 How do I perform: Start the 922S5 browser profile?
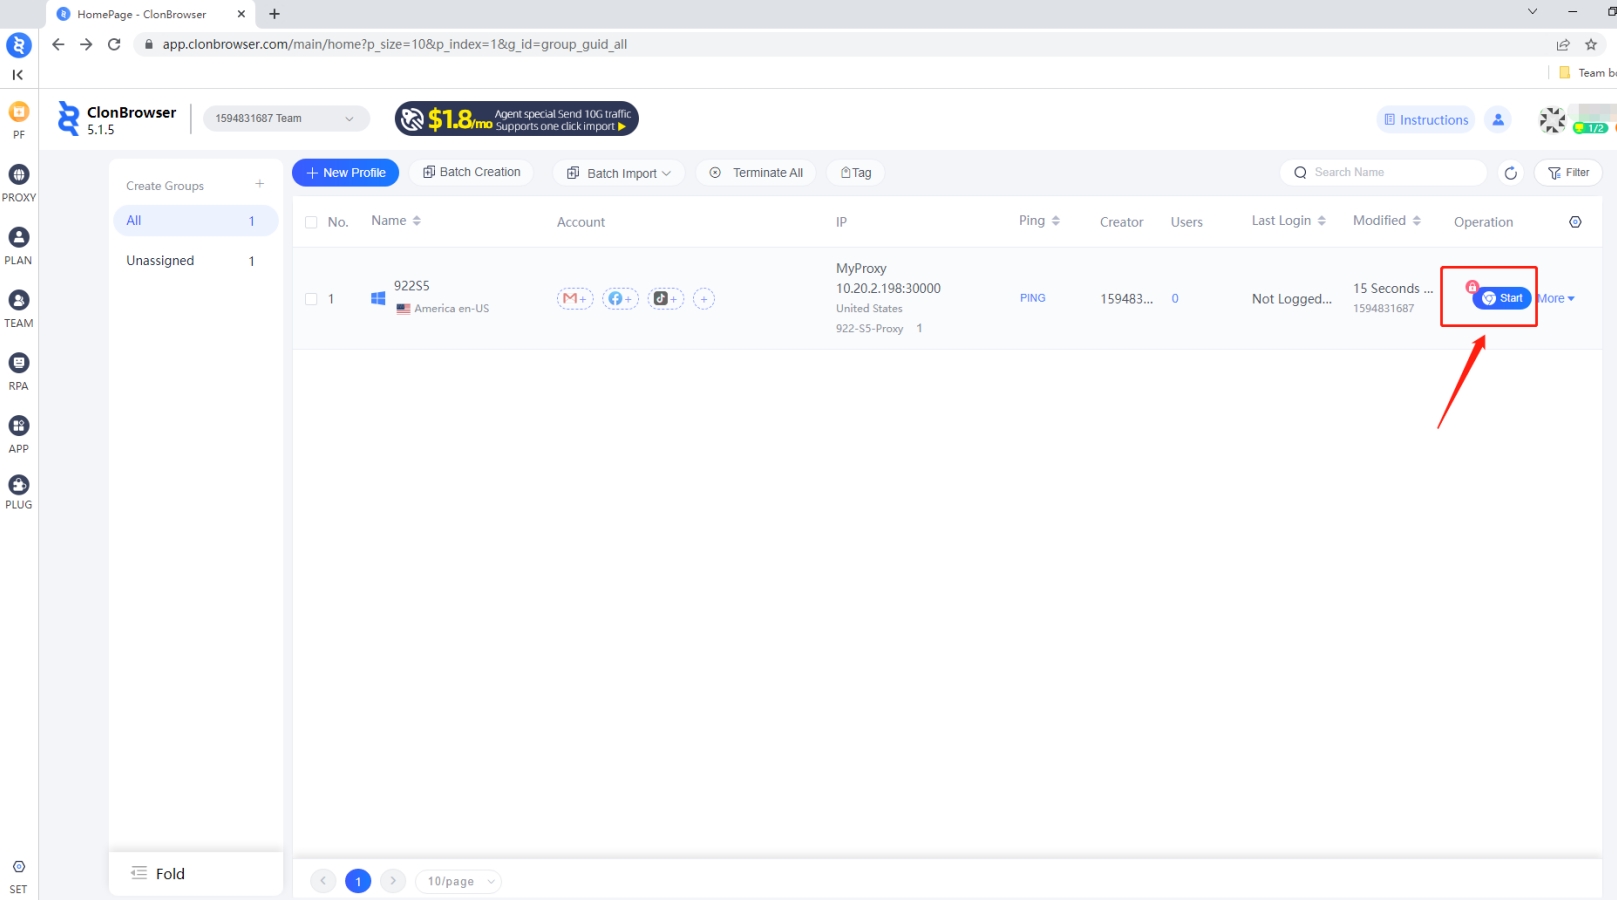click(1502, 298)
